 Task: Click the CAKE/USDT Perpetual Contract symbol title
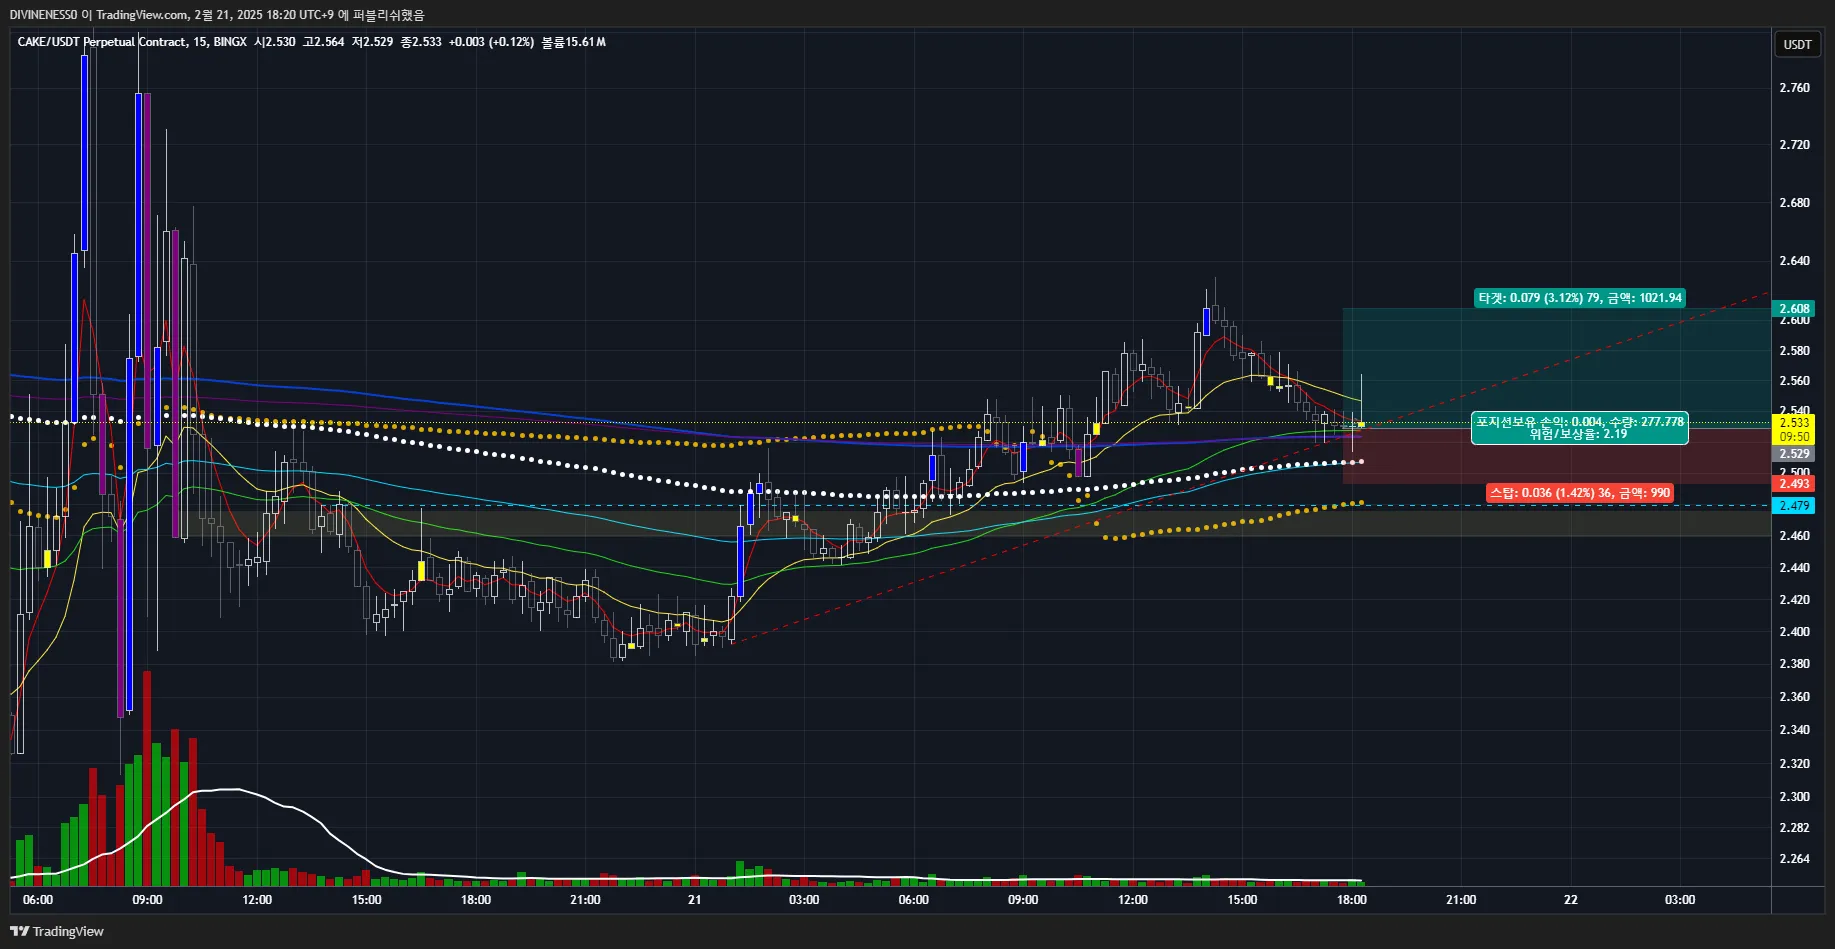102,42
